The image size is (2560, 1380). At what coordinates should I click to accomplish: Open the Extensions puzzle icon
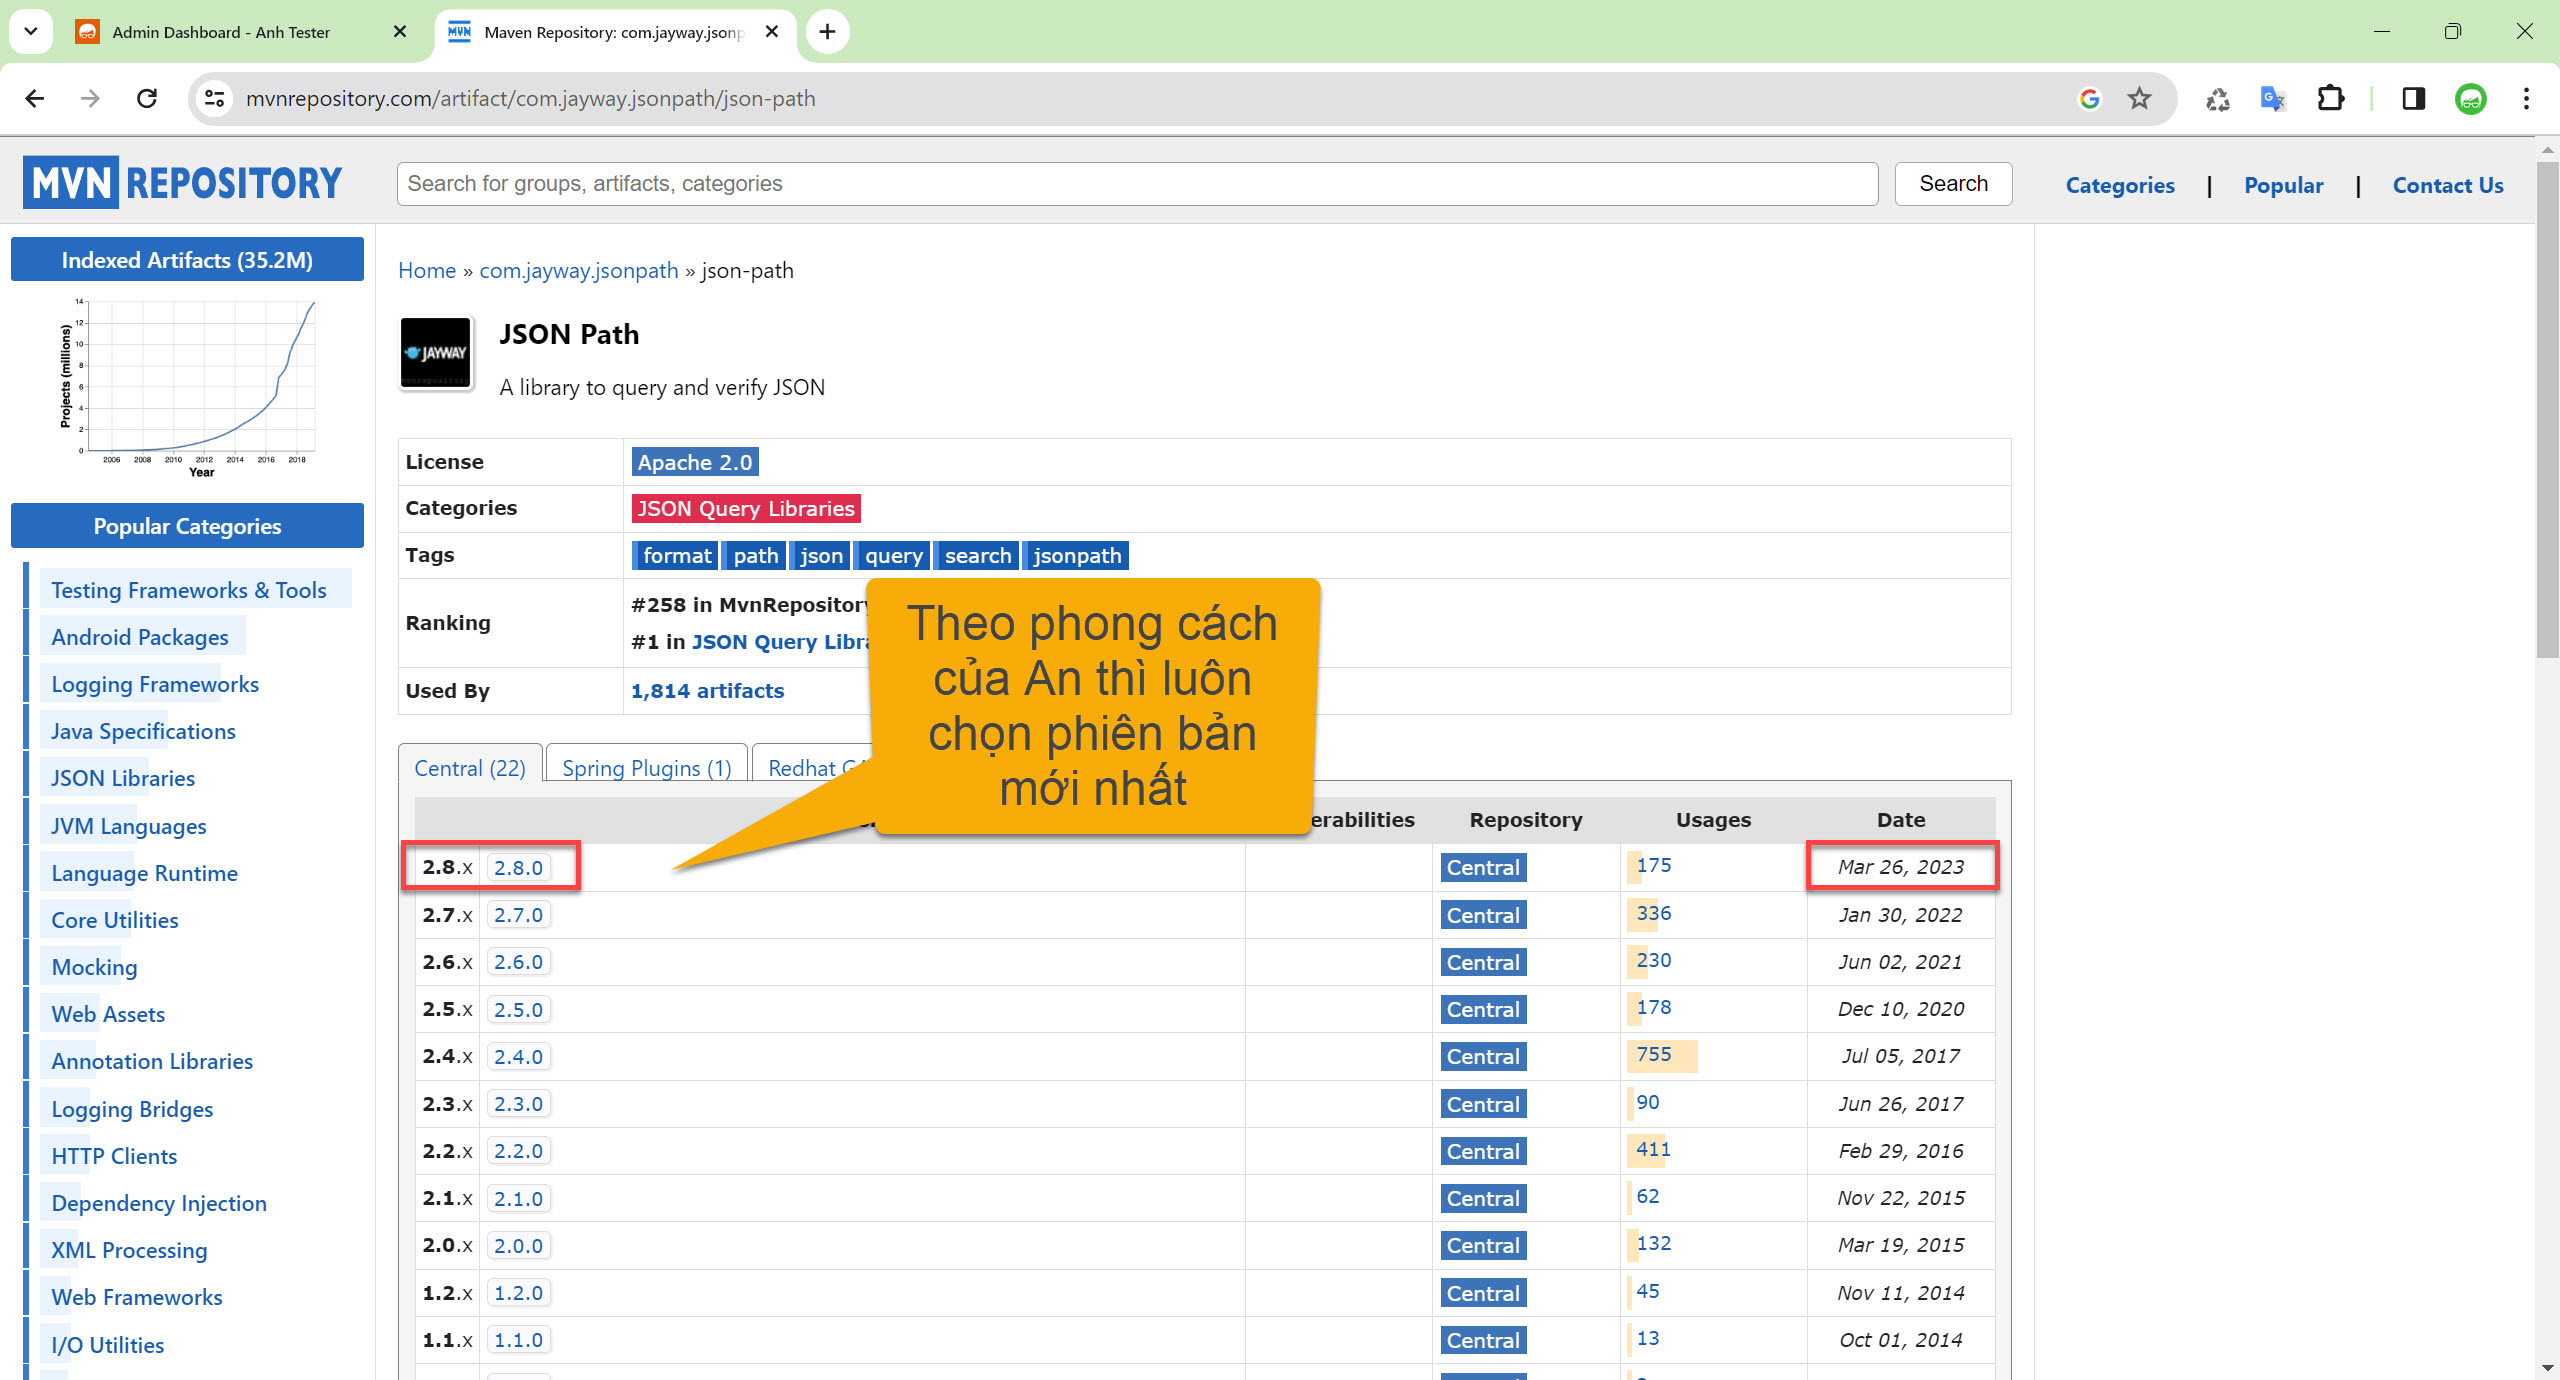2331,98
